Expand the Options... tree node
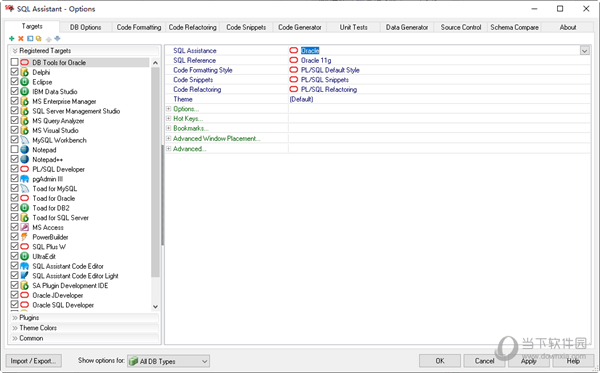600x373 pixels. [x=168, y=109]
